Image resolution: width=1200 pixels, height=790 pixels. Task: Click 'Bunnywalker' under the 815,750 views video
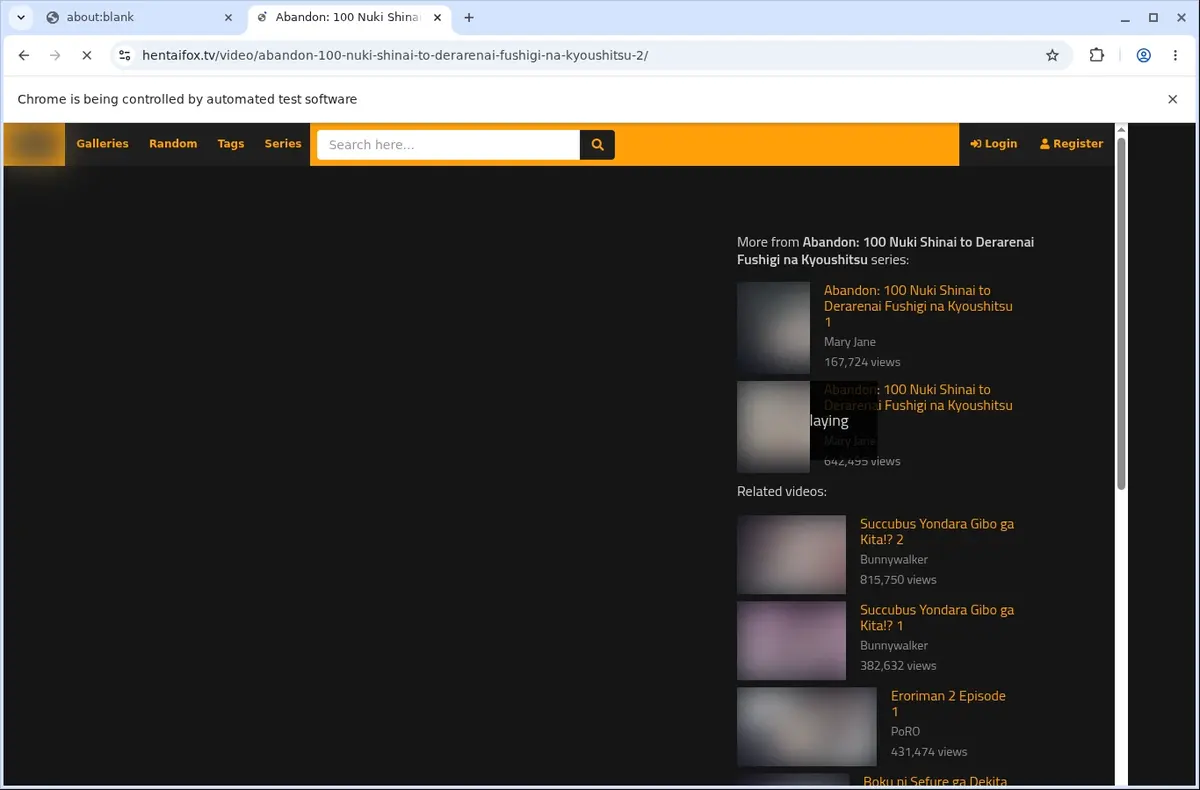point(894,560)
